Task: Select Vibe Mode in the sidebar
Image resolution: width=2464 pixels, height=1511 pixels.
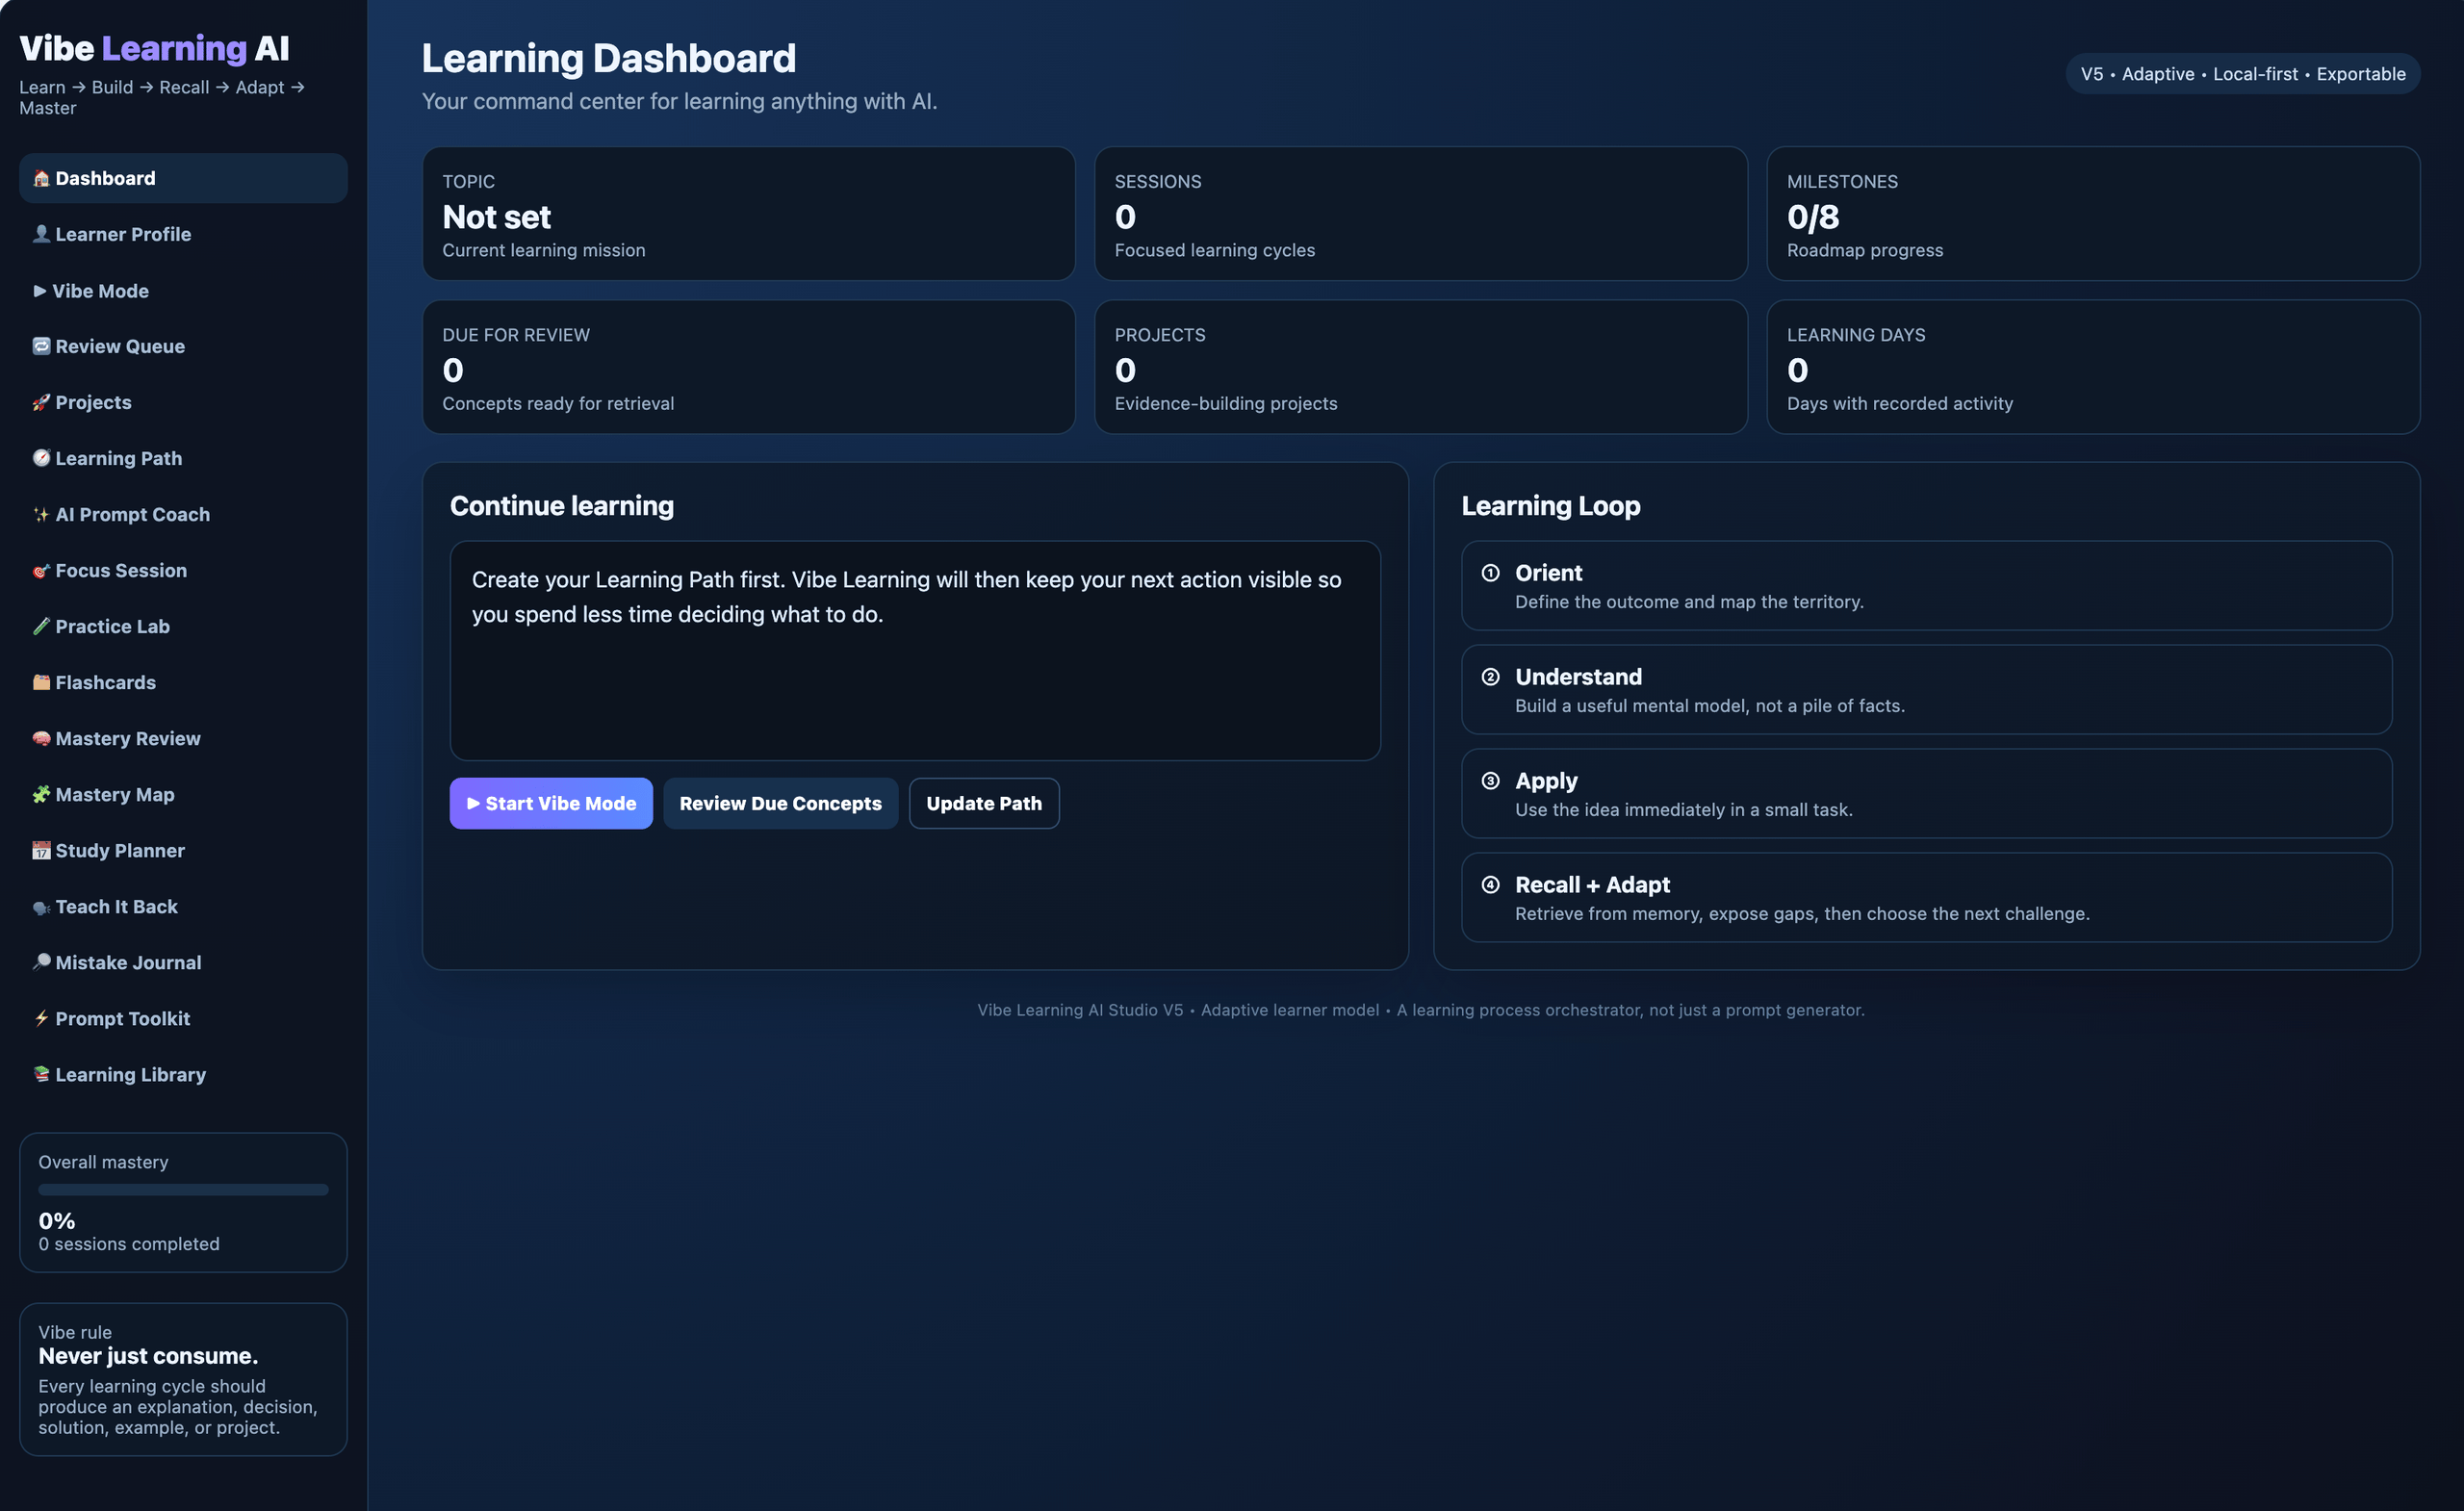Action: tap(183, 291)
